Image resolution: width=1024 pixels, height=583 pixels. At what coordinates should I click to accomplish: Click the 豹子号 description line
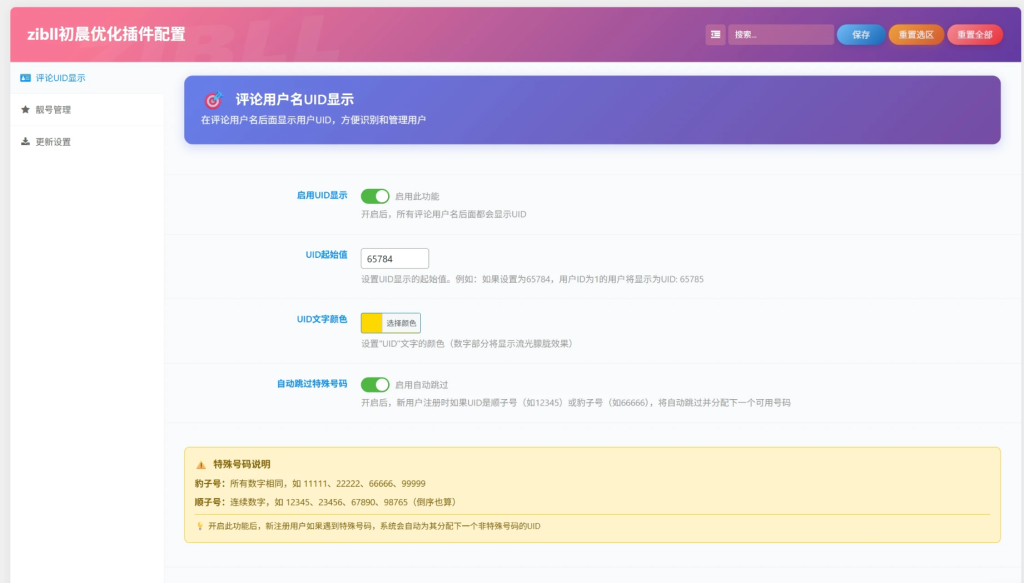tap(310, 484)
